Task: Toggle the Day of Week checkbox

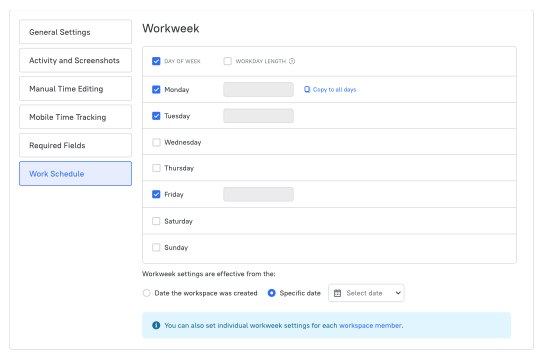Action: 156,61
